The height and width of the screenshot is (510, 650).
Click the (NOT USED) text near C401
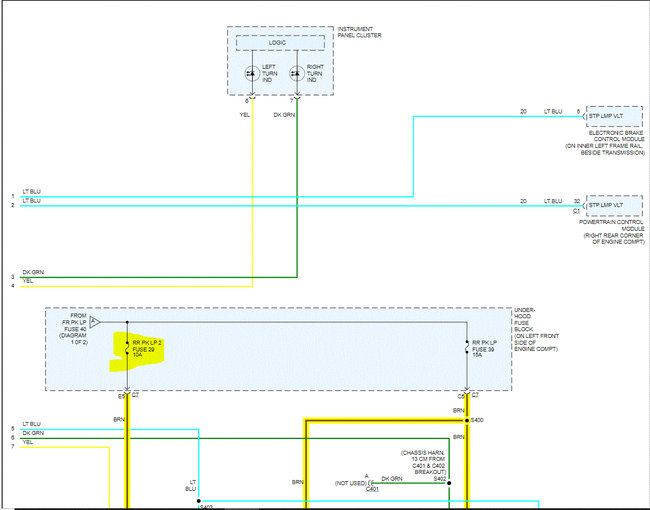pos(350,483)
